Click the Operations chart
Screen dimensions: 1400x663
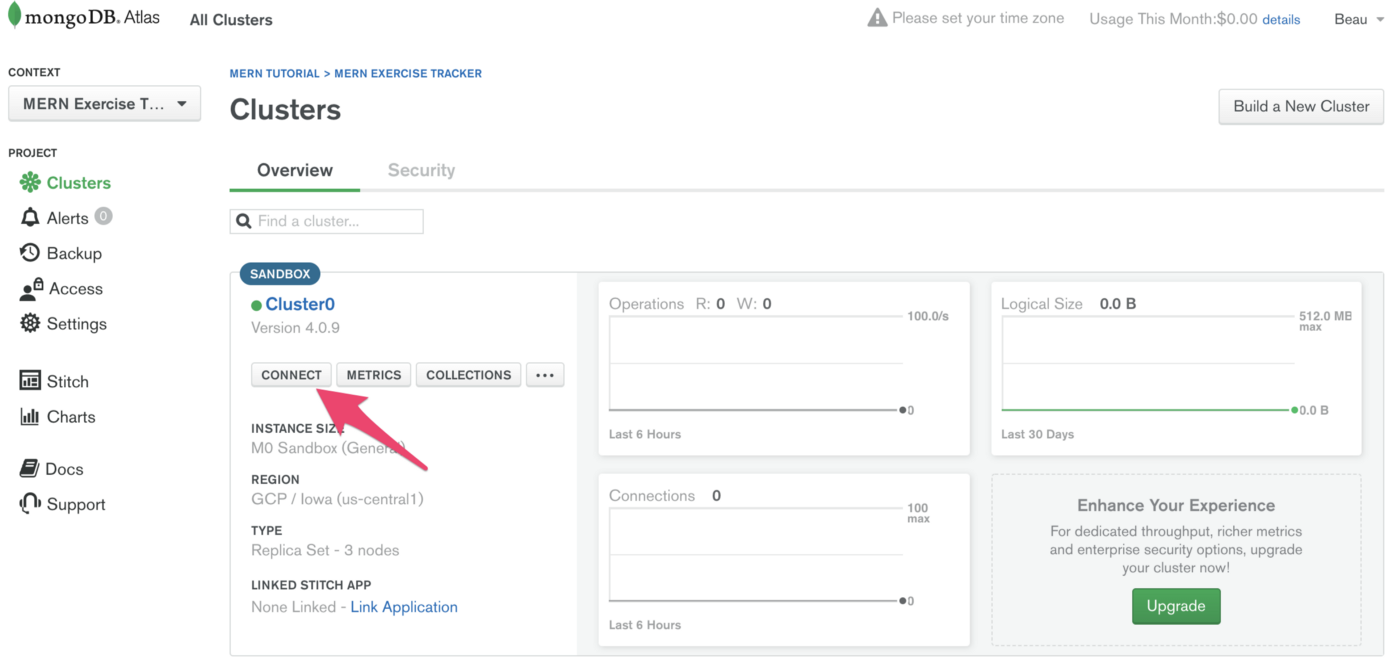[784, 368]
